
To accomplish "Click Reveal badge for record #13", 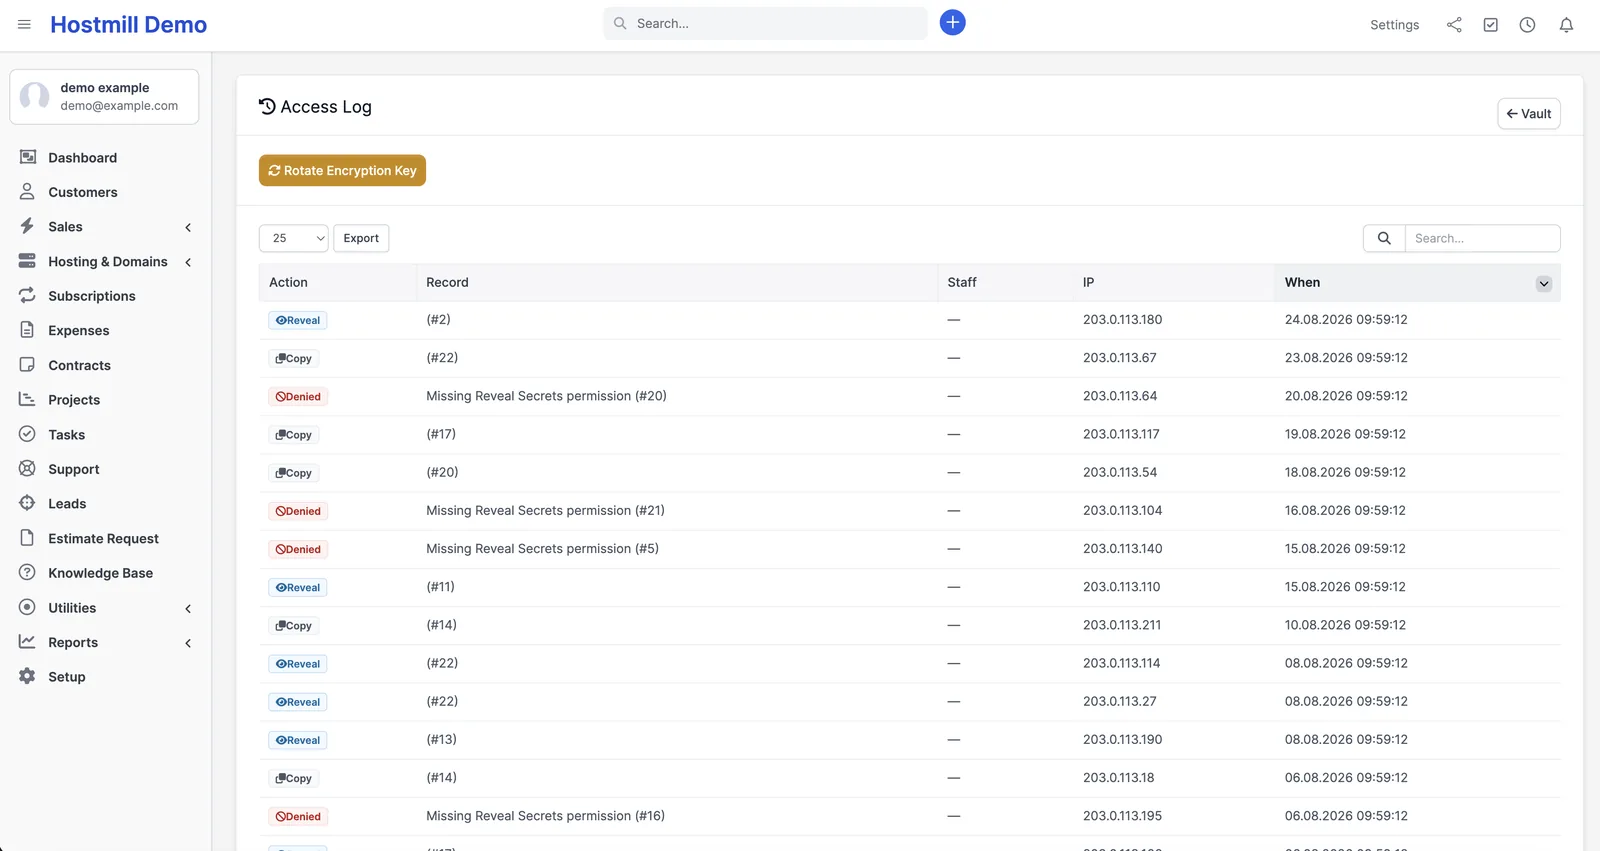I will [298, 740].
